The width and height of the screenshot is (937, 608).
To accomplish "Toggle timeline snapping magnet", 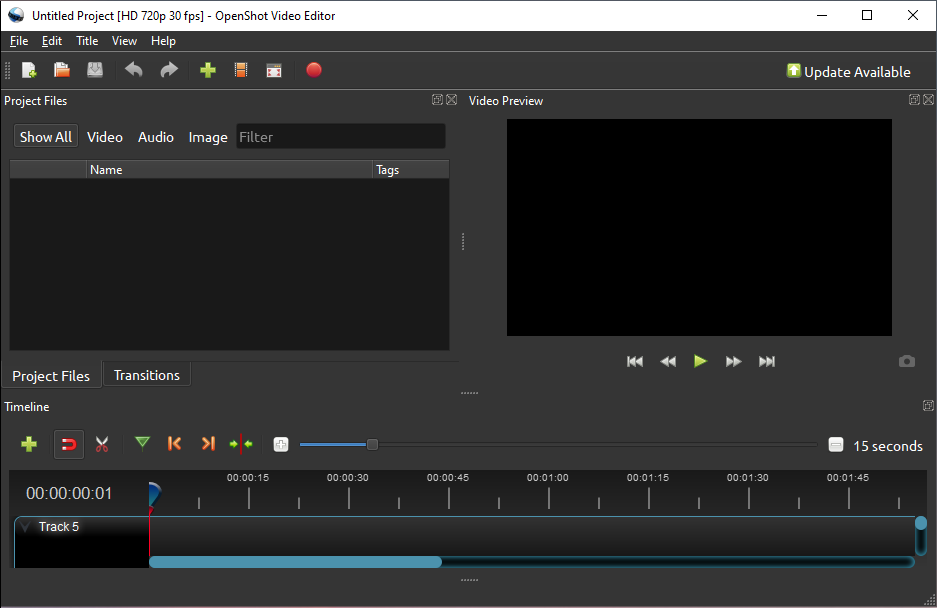I will [69, 445].
